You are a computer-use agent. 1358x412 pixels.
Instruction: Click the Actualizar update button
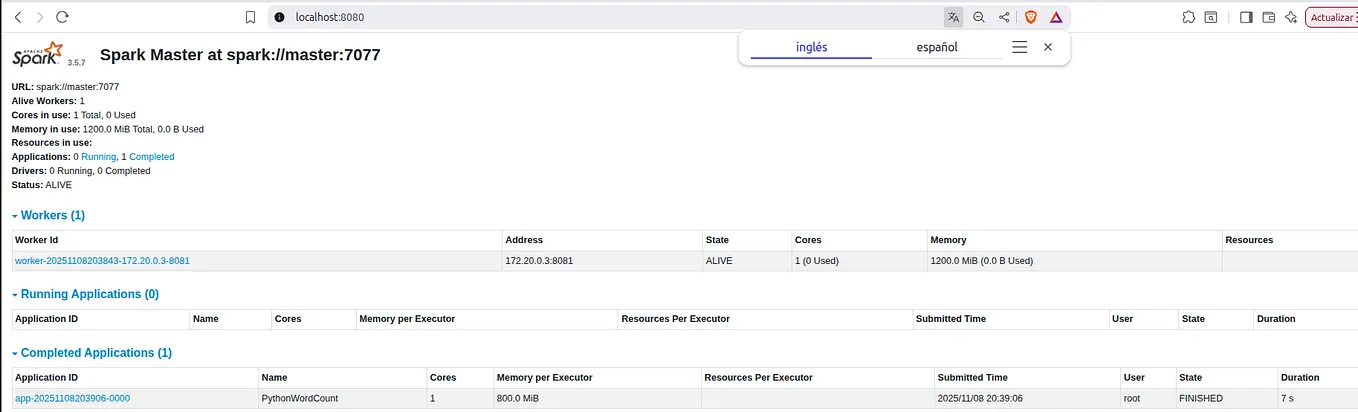(x=1331, y=17)
